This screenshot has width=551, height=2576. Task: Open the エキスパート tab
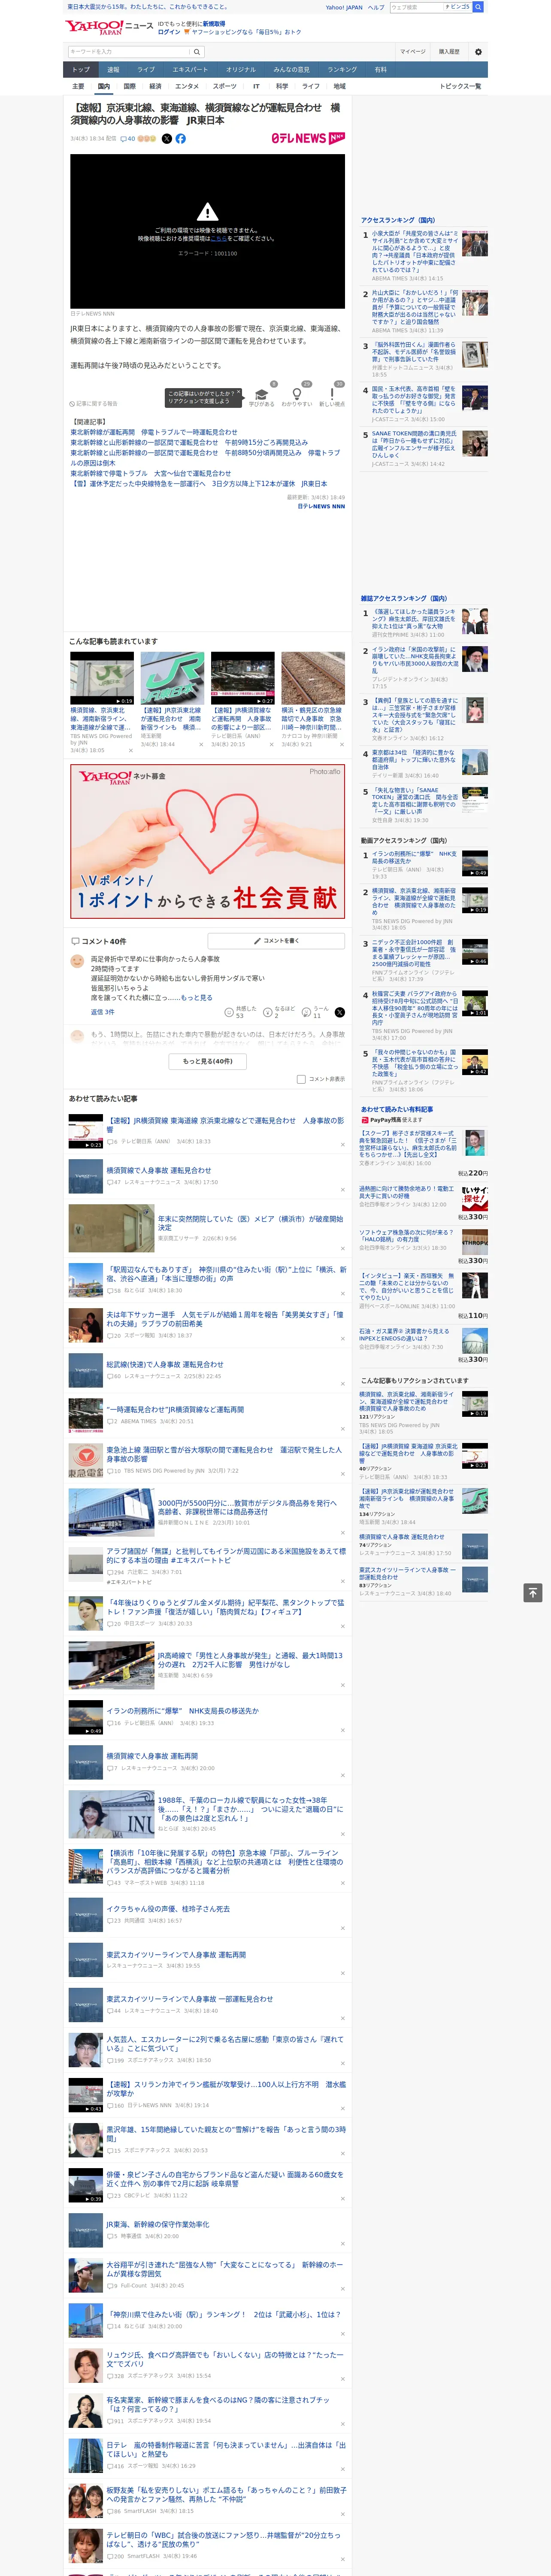tap(190, 70)
